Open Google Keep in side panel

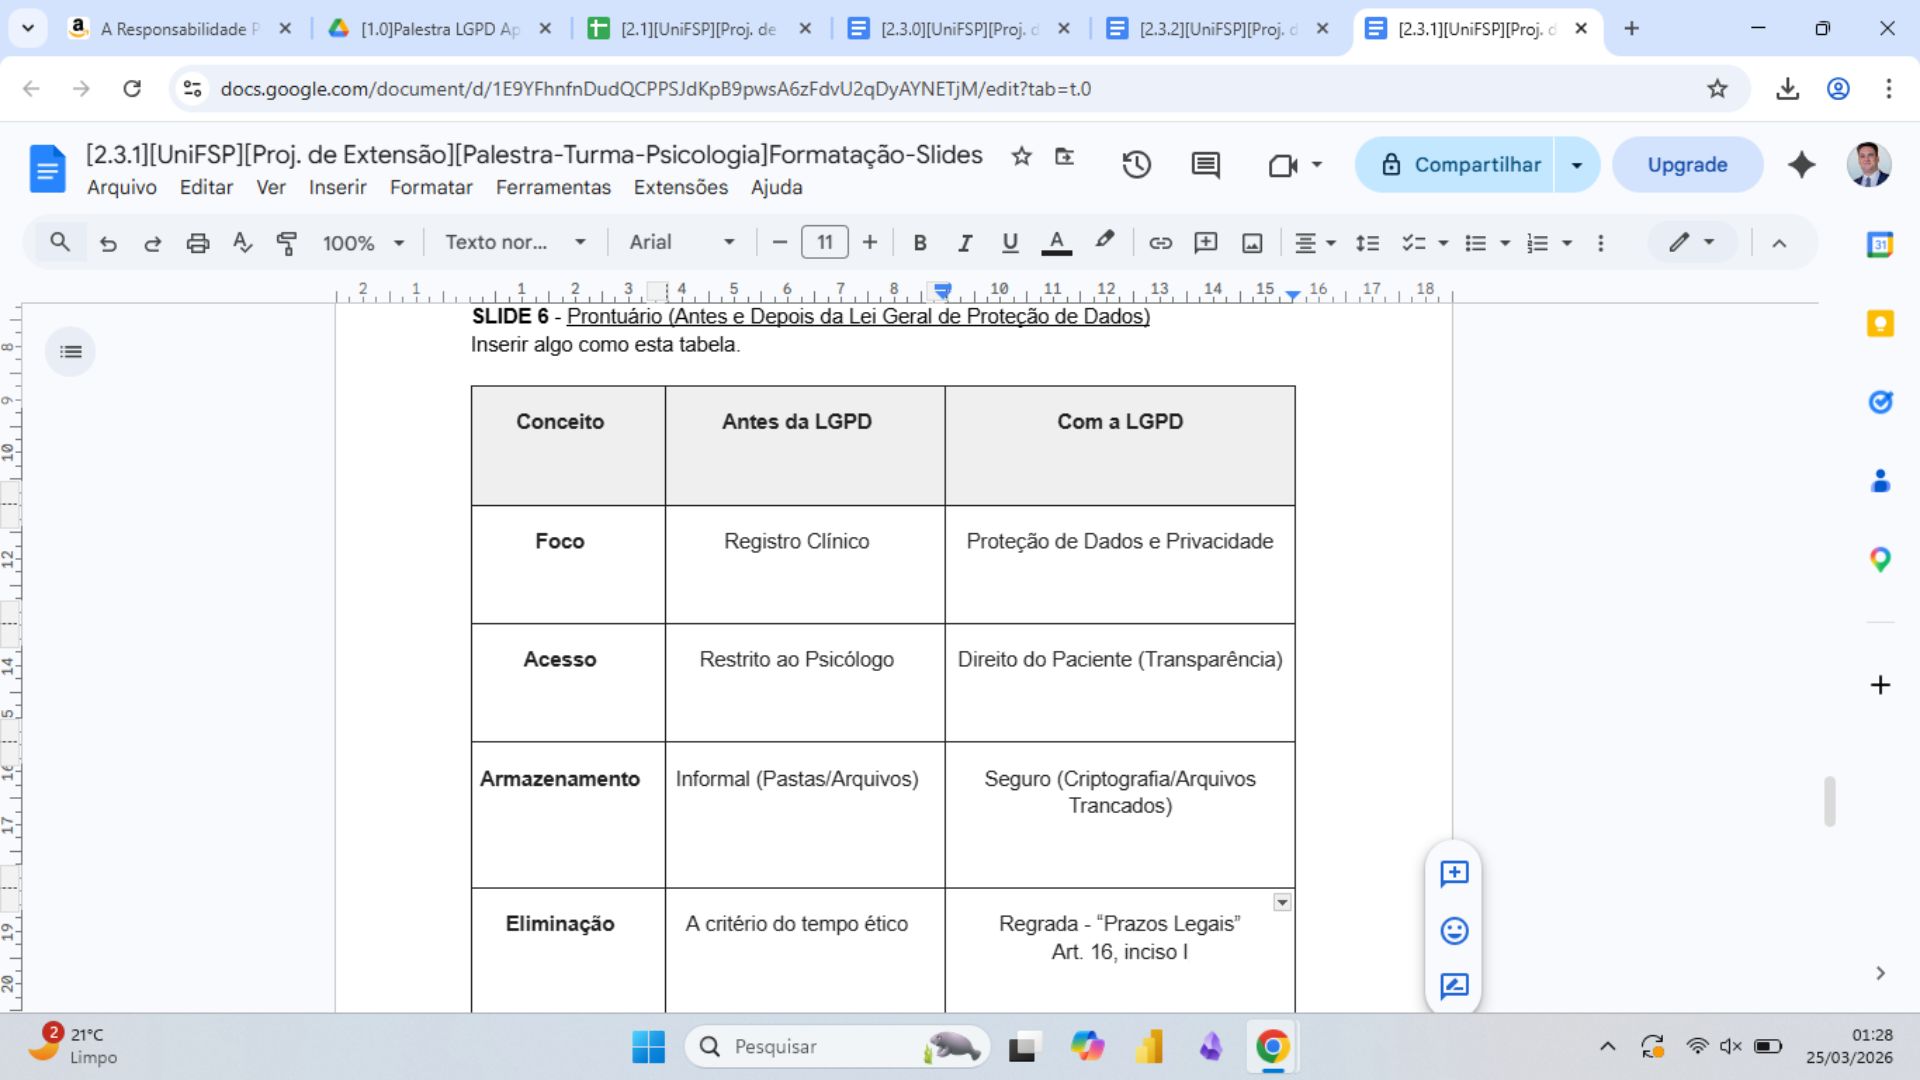point(1880,324)
